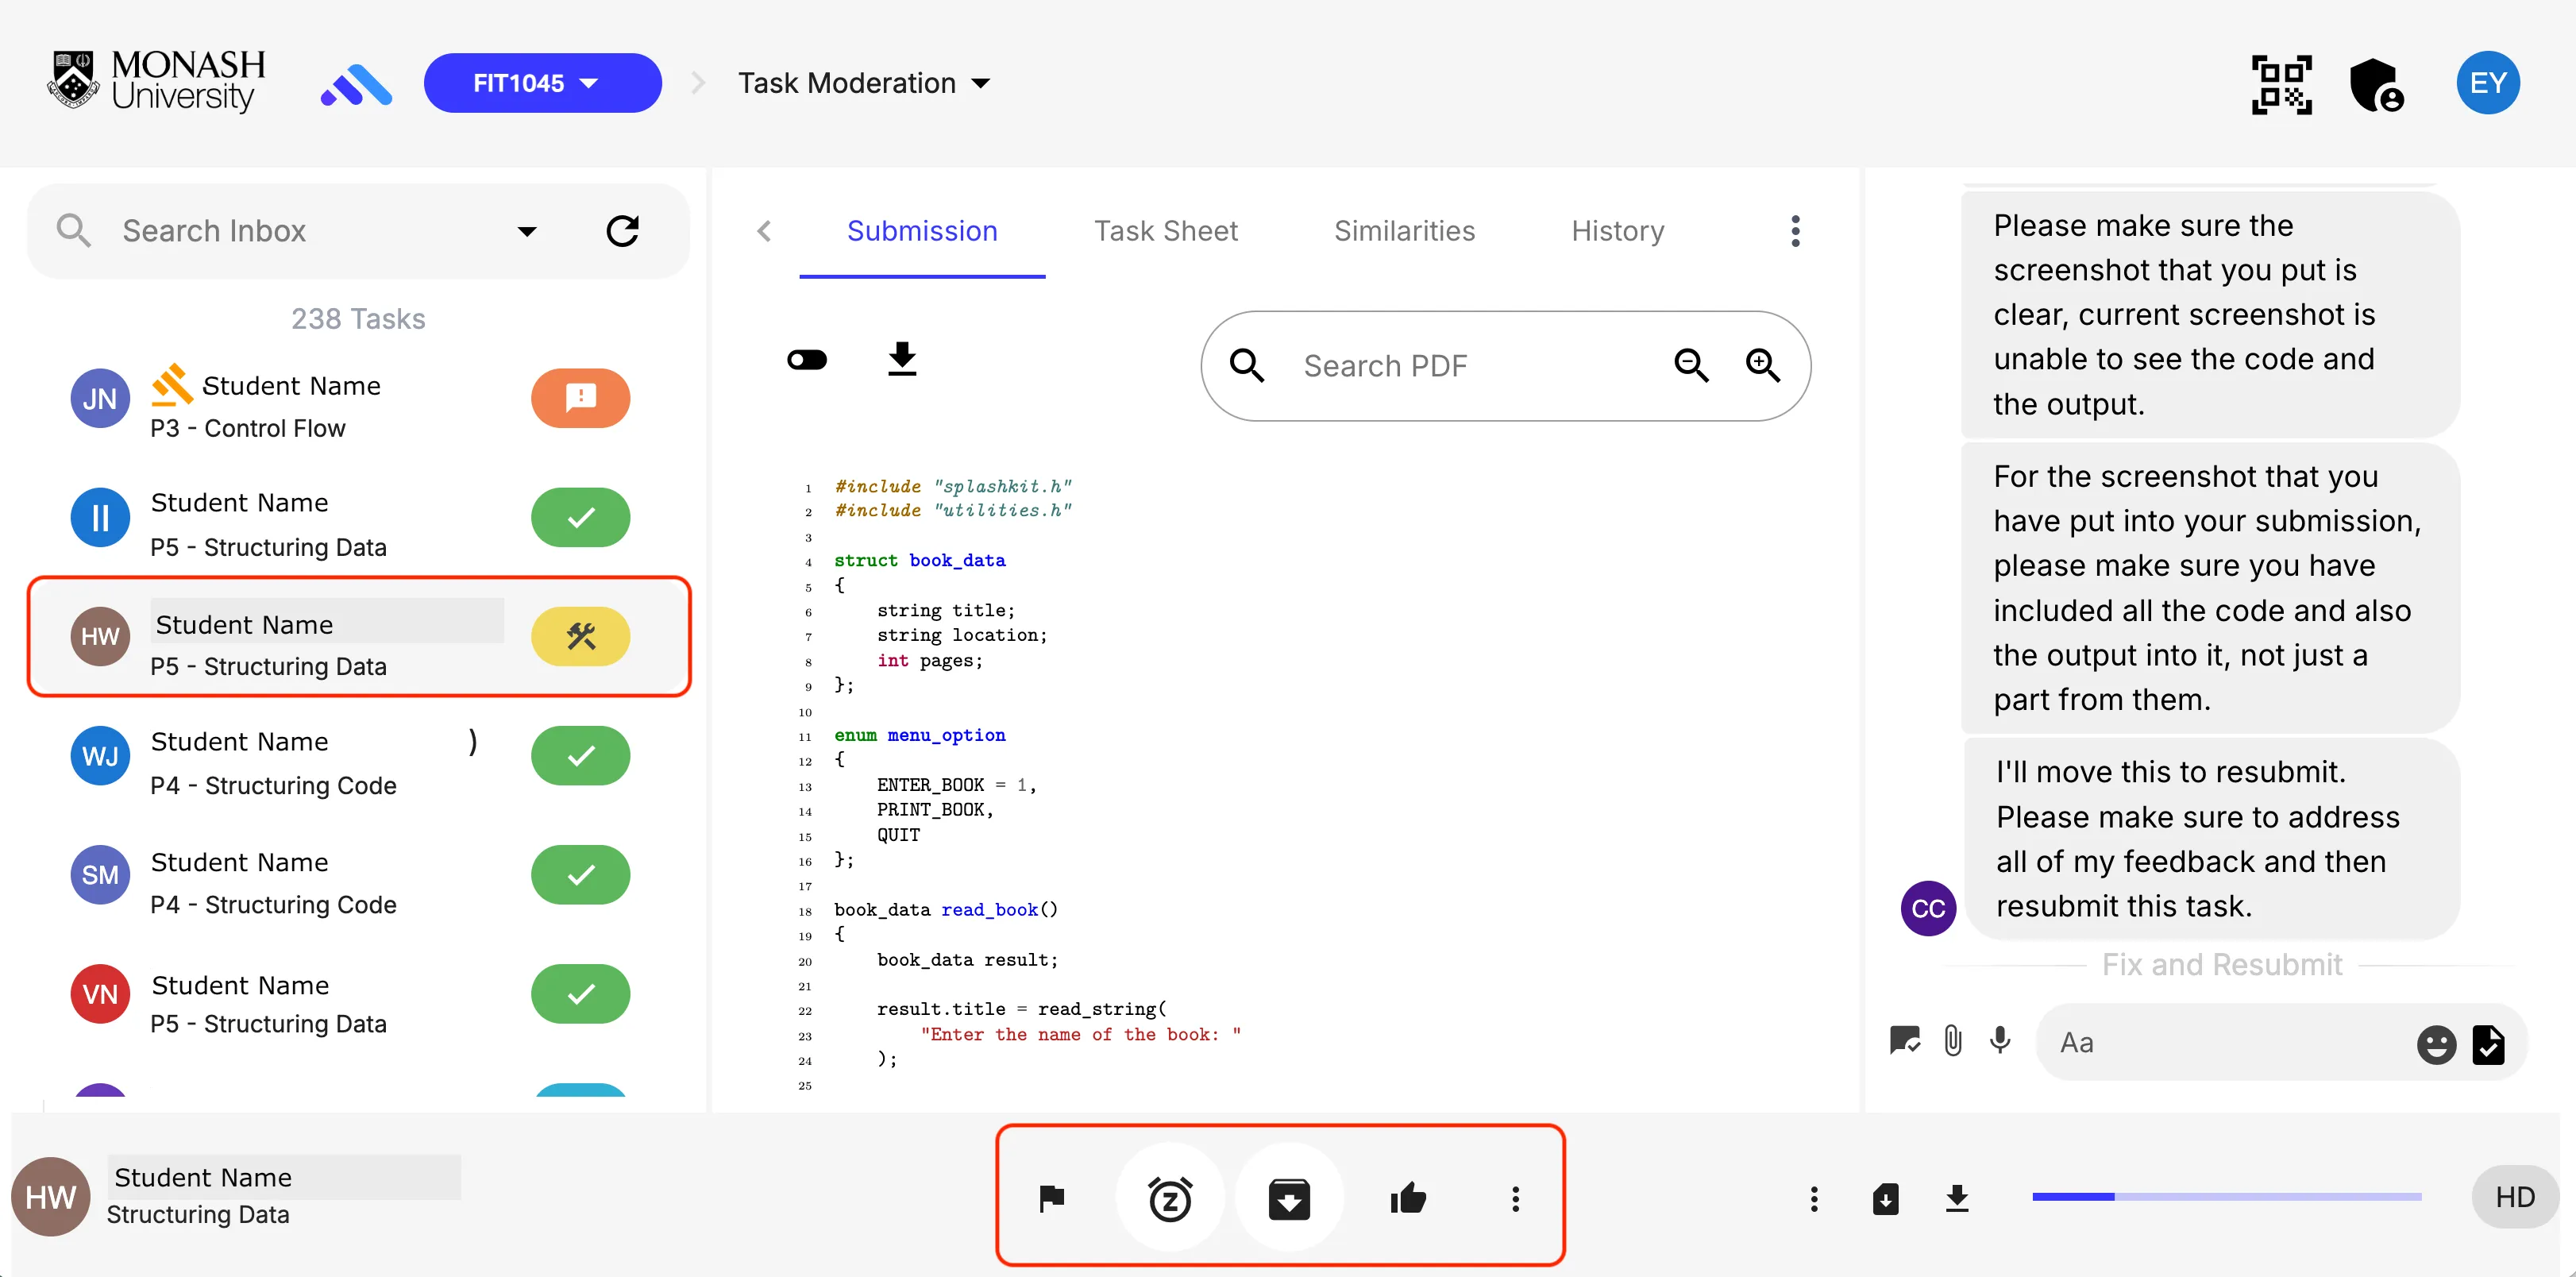Open the FIT1045 unit dropdown
2576x1277 pixels.
542,83
